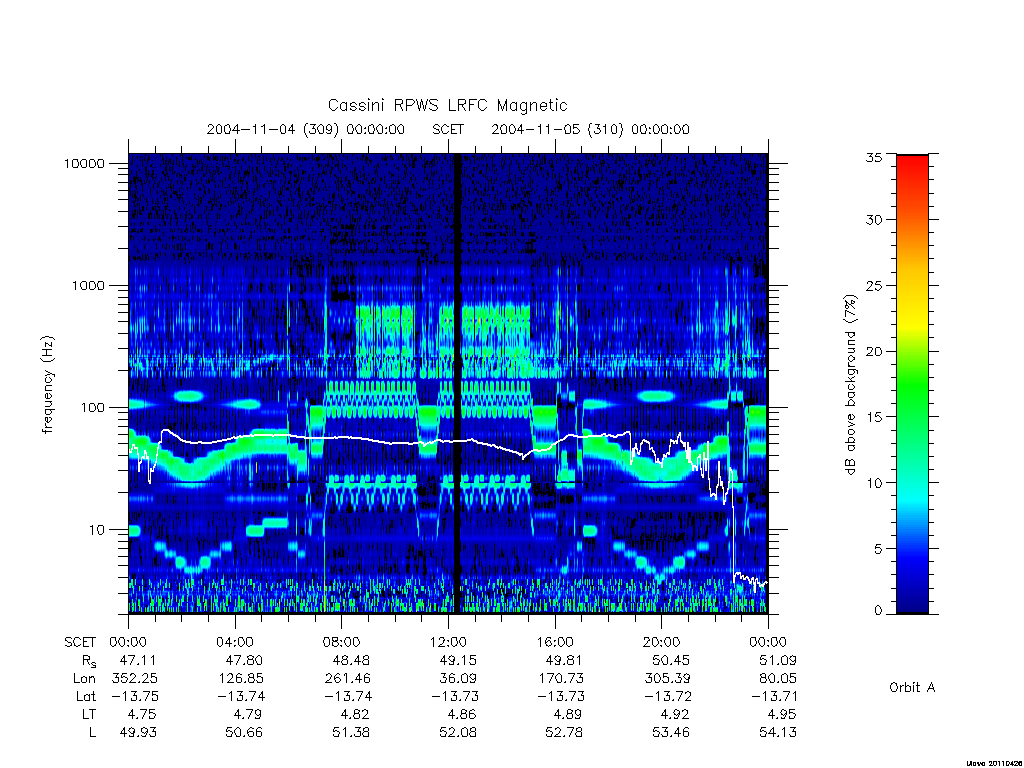Click latitude value '-13.71'
The height and width of the screenshot is (768, 1024).
[x=775, y=696]
